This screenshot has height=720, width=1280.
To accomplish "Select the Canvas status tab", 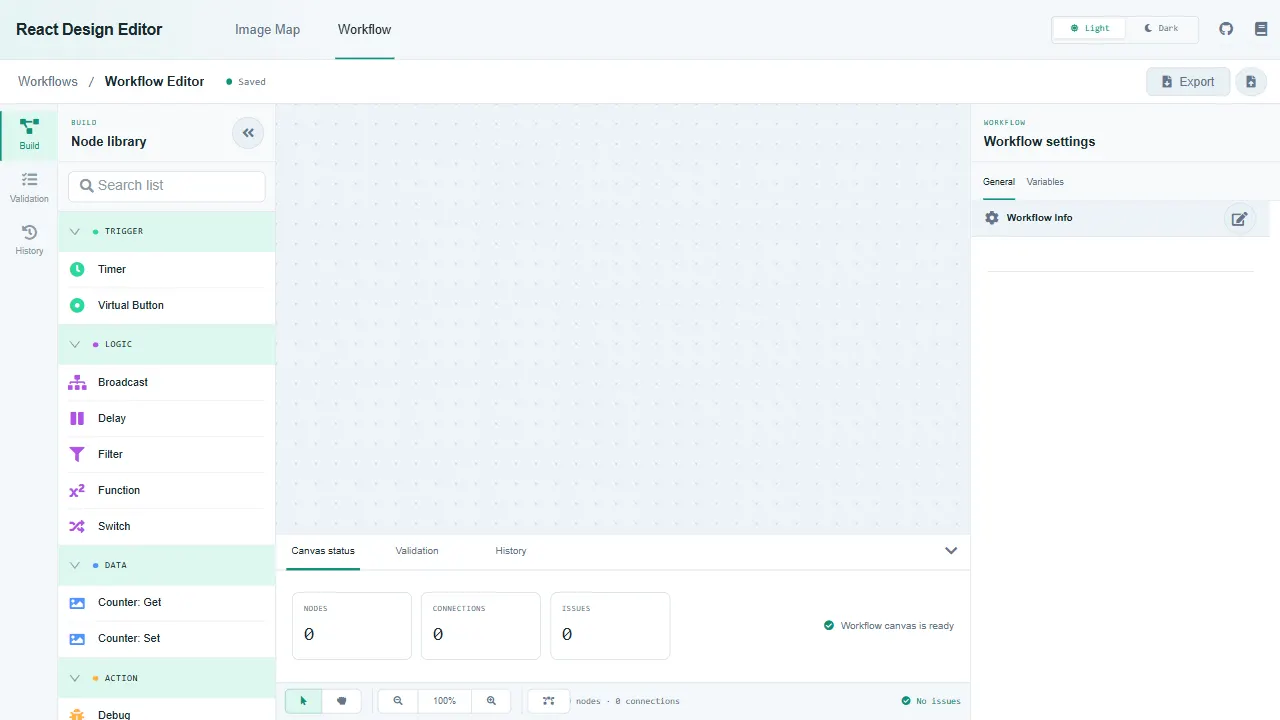I will [323, 551].
